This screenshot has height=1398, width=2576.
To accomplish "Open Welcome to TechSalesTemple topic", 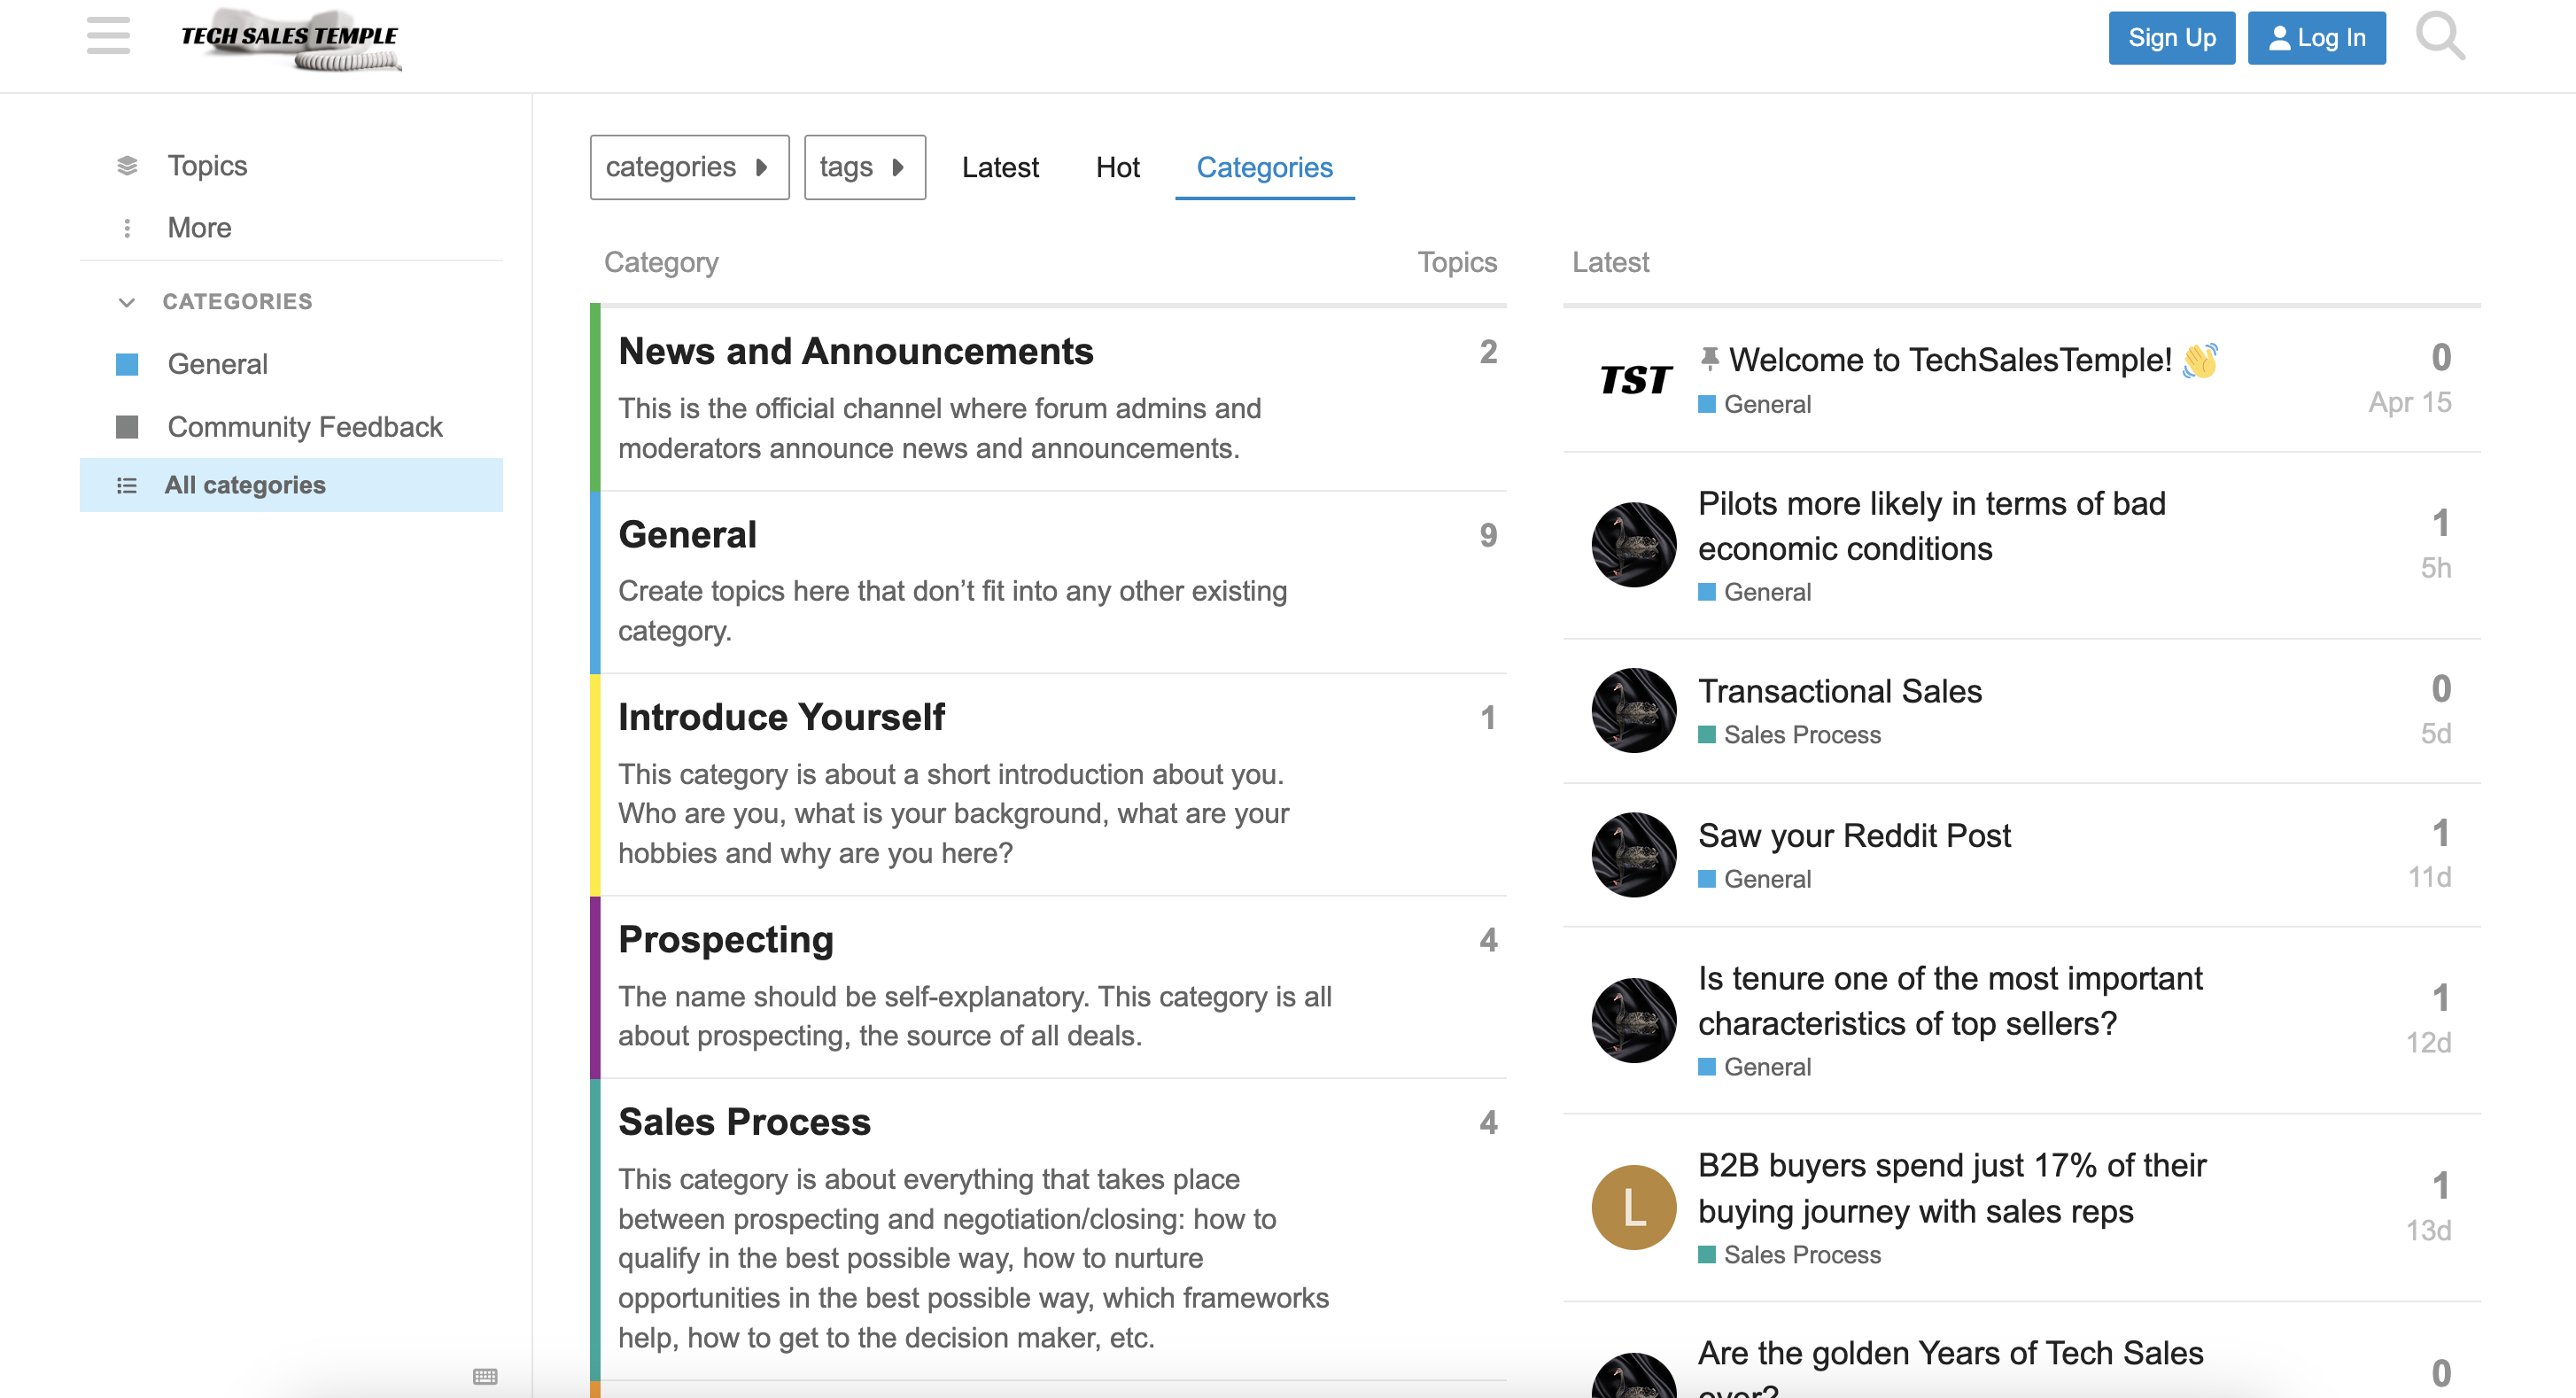I will [x=1950, y=359].
